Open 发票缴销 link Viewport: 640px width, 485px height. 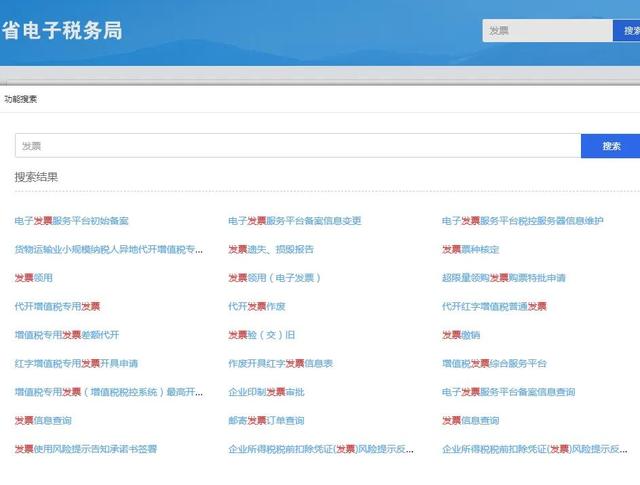pos(461,335)
